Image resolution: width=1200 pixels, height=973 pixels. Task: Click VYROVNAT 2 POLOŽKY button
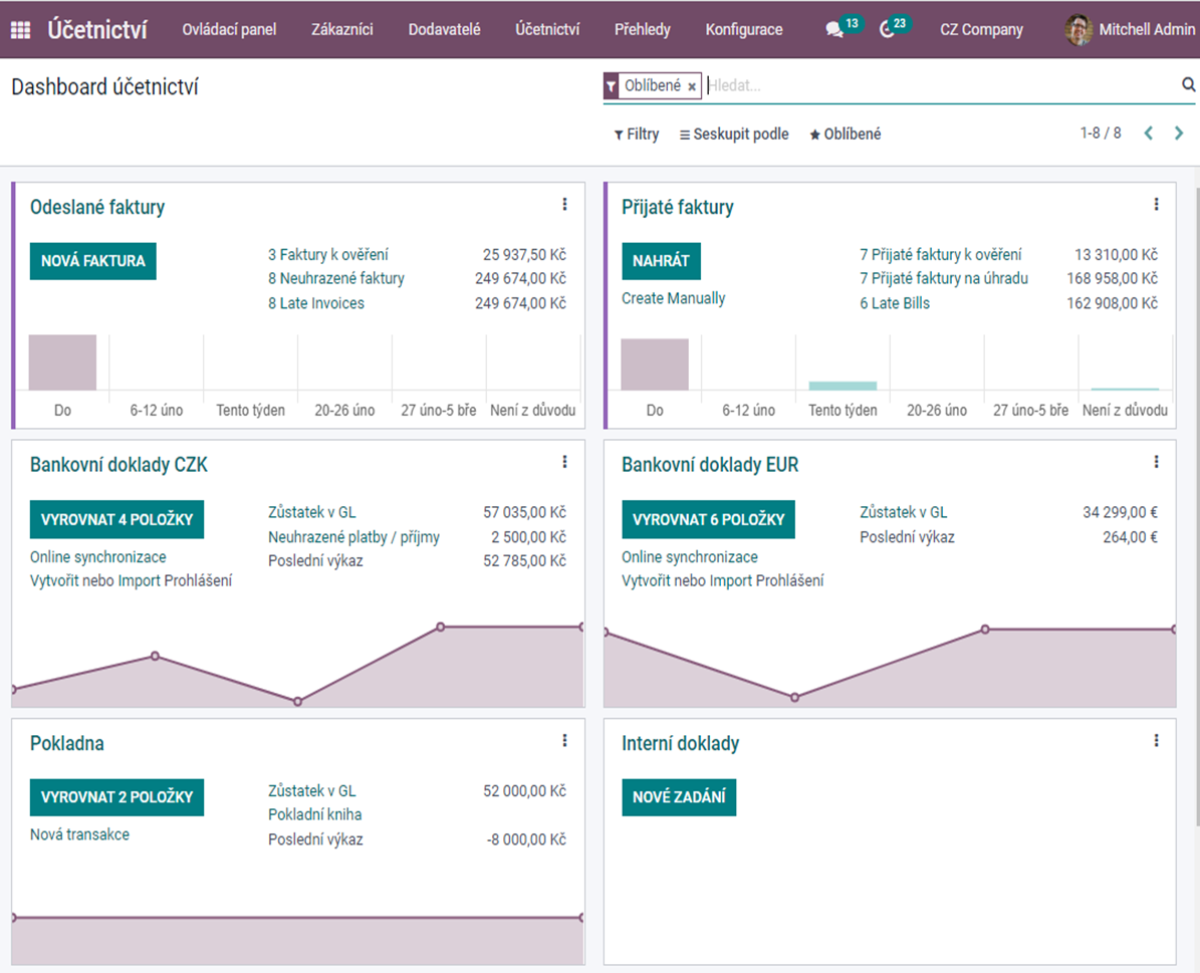[x=117, y=797]
